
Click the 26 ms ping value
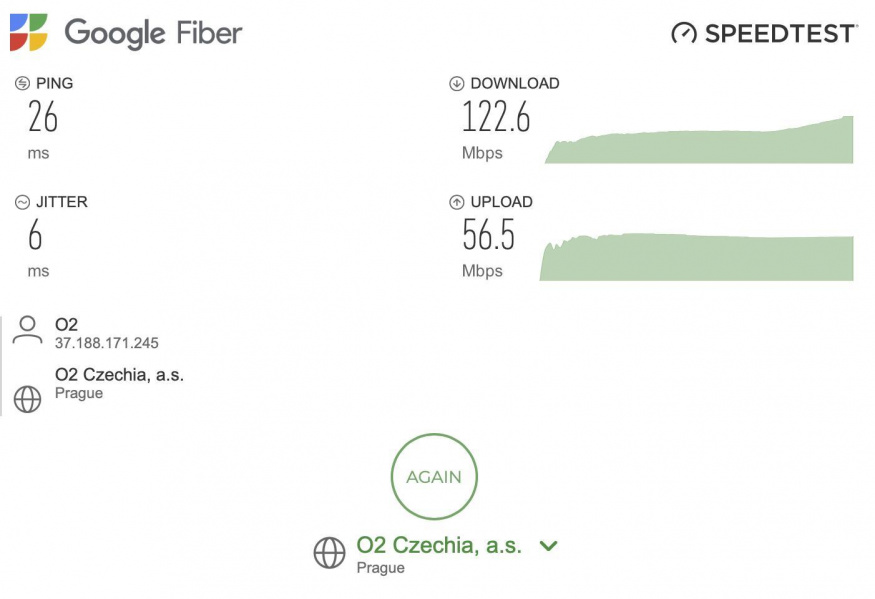coord(43,118)
